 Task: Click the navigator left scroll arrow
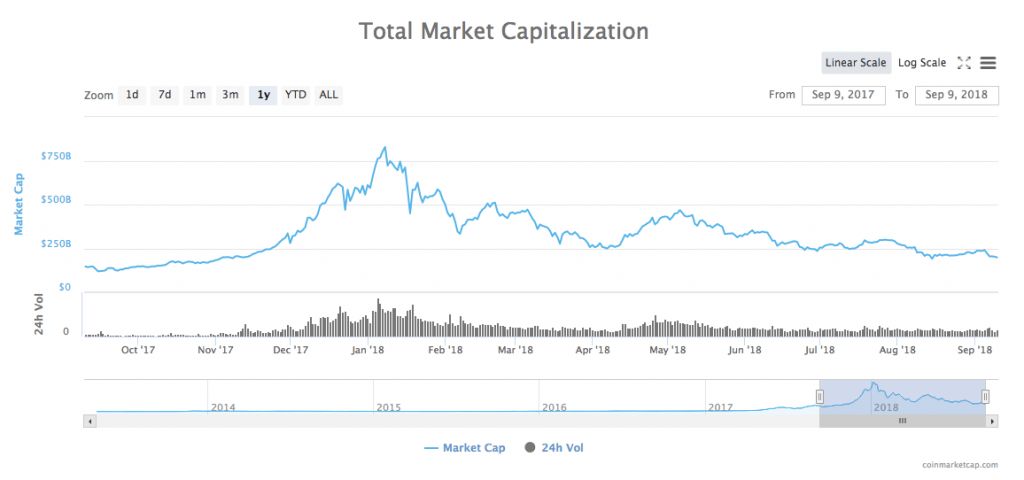90,421
